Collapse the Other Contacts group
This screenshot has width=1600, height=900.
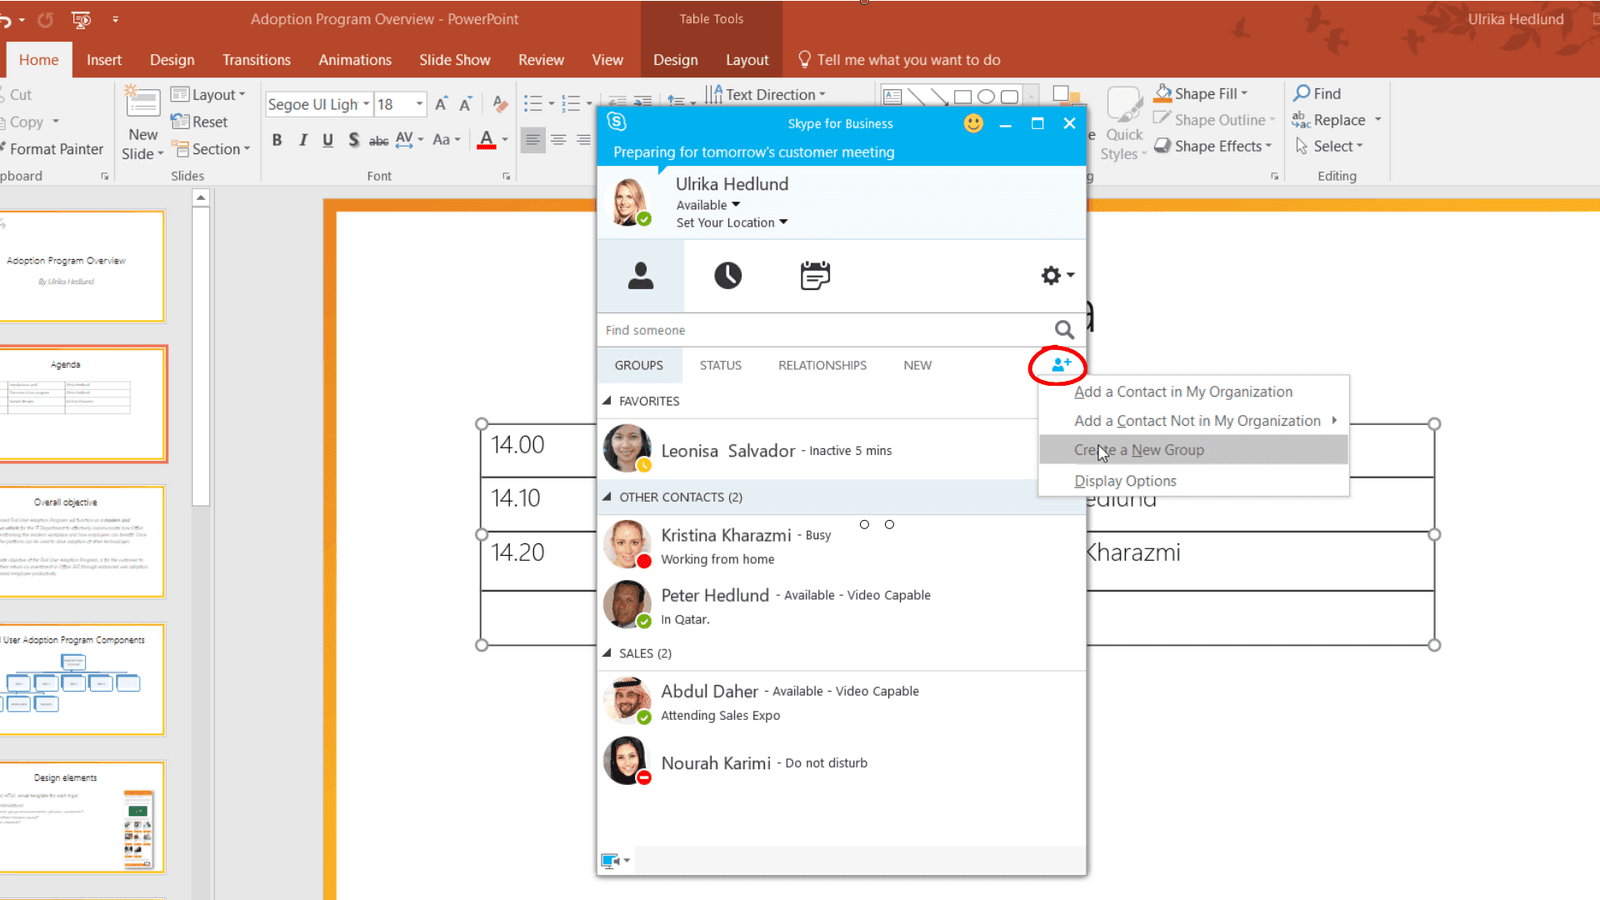pyautogui.click(x=607, y=497)
